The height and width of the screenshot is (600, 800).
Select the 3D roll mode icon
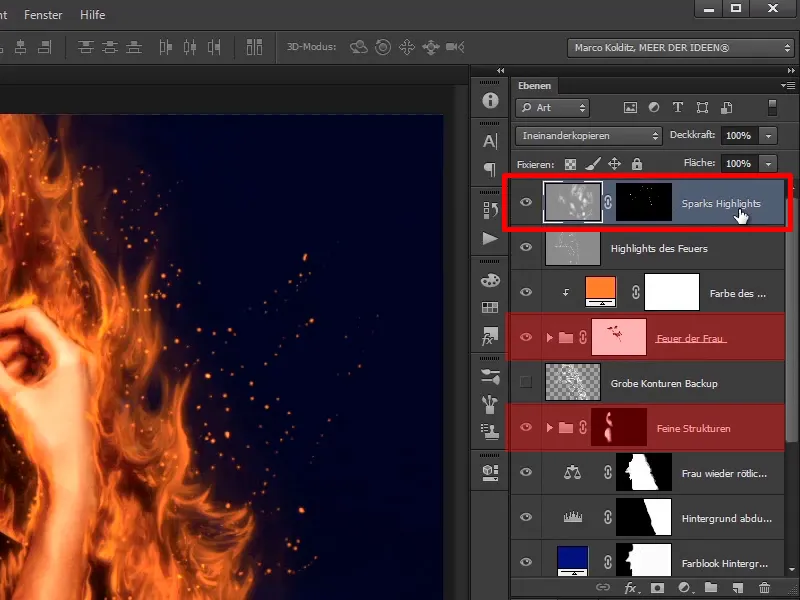pos(383,47)
